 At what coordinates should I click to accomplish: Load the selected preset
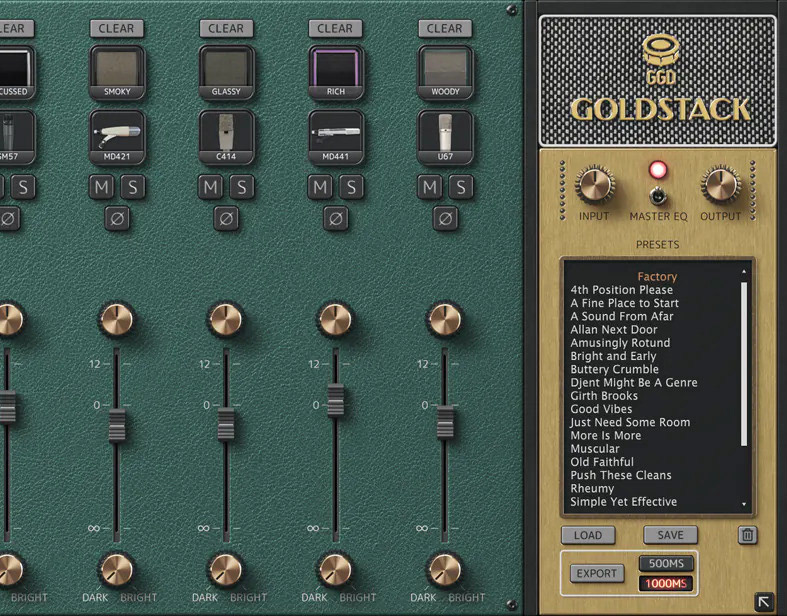588,535
